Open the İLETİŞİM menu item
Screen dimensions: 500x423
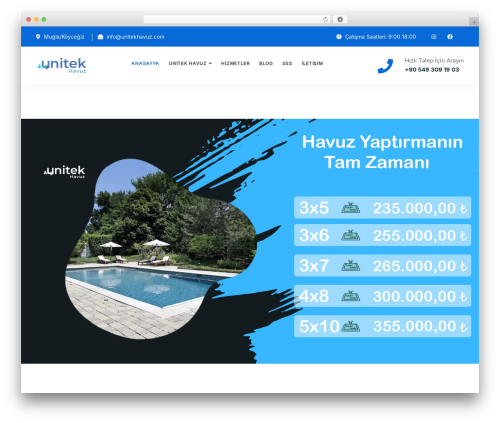point(312,63)
